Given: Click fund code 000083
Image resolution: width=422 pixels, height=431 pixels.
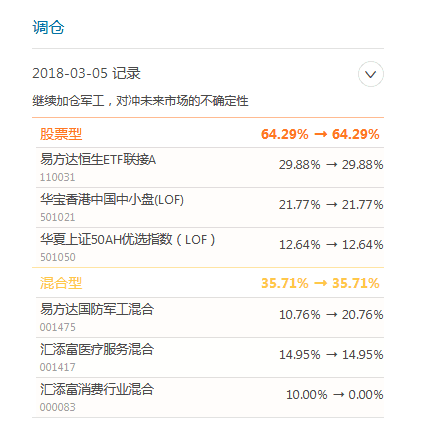Looking at the screenshot, I should tap(57, 407).
